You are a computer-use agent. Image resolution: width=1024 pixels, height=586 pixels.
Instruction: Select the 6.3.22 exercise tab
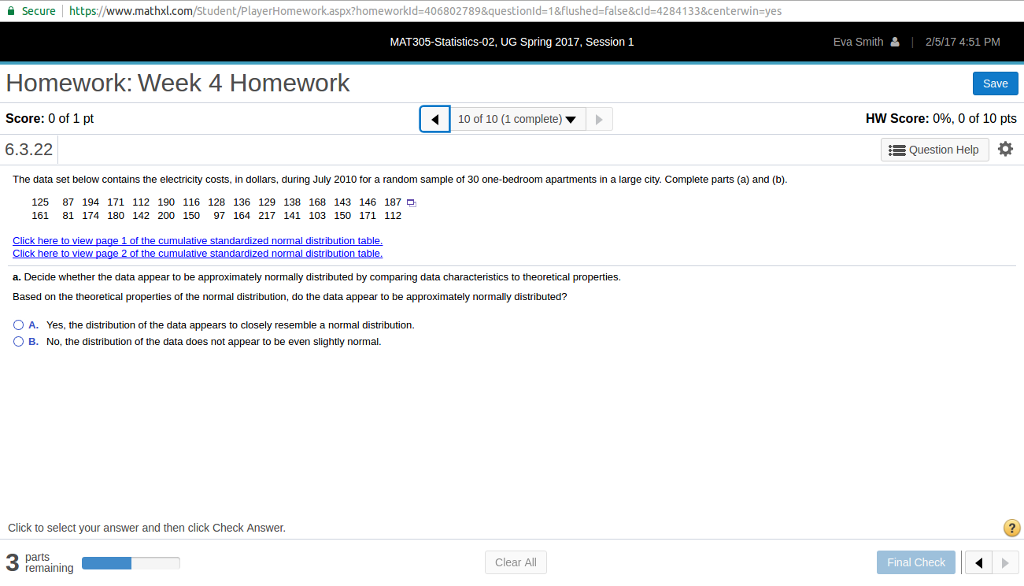click(x=28, y=148)
